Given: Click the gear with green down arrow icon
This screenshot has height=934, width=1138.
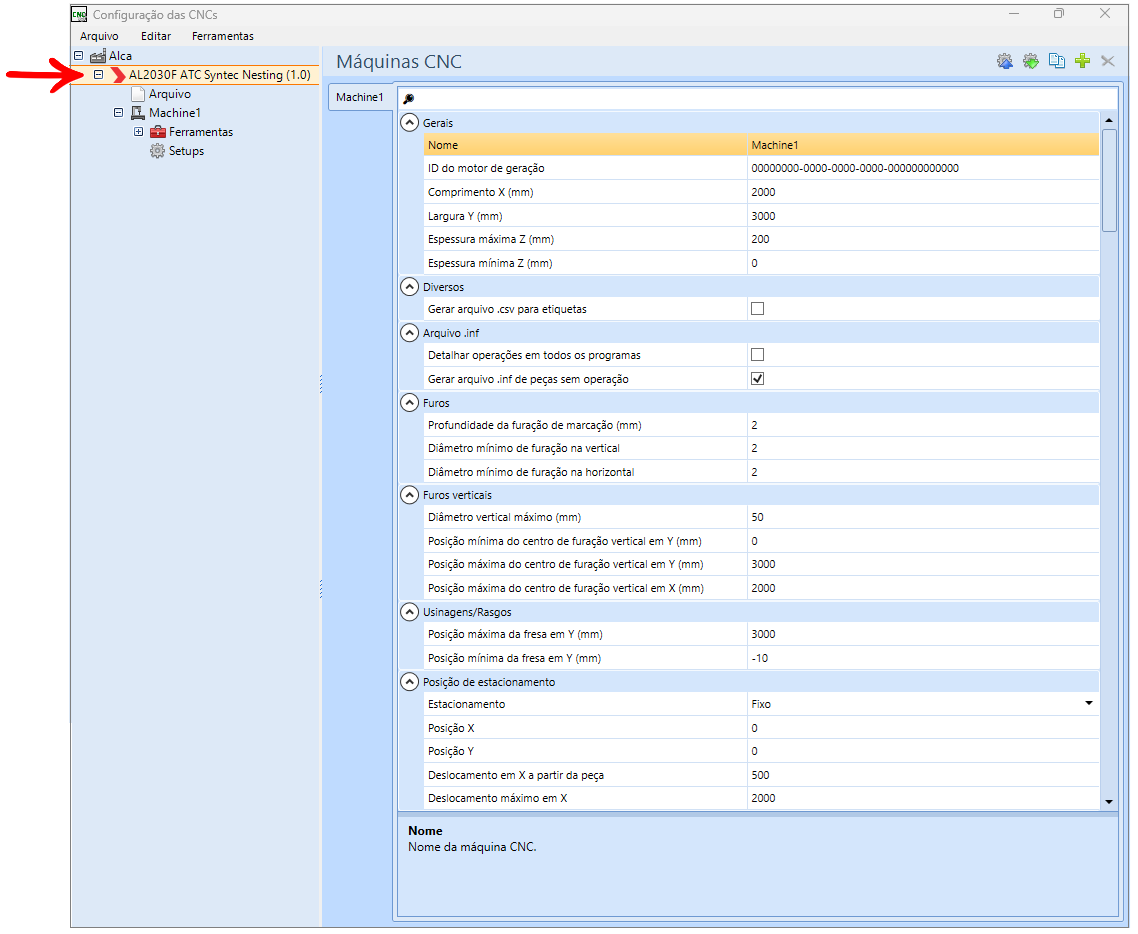Looking at the screenshot, I should (1031, 62).
